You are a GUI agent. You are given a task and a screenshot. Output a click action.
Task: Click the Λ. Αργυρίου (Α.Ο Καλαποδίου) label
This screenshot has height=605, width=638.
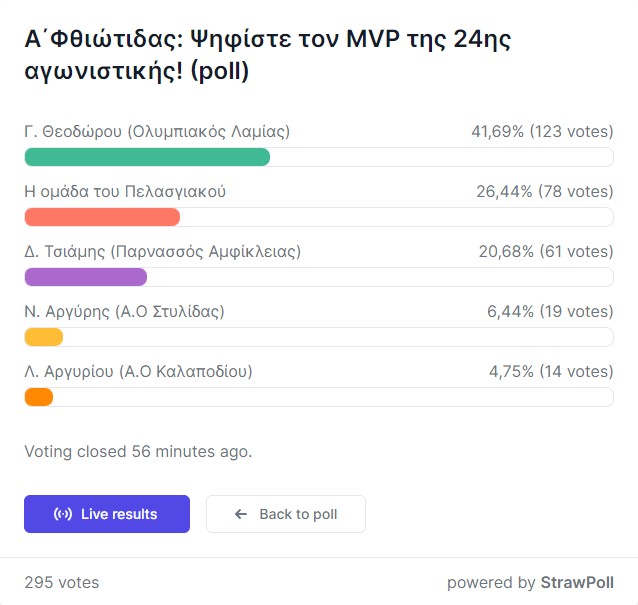[138, 372]
